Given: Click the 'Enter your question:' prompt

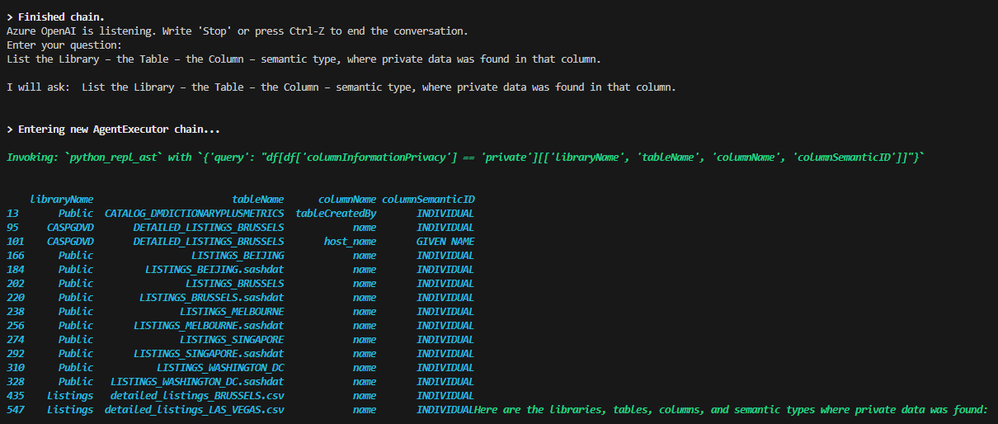Looking at the screenshot, I should tap(64, 46).
